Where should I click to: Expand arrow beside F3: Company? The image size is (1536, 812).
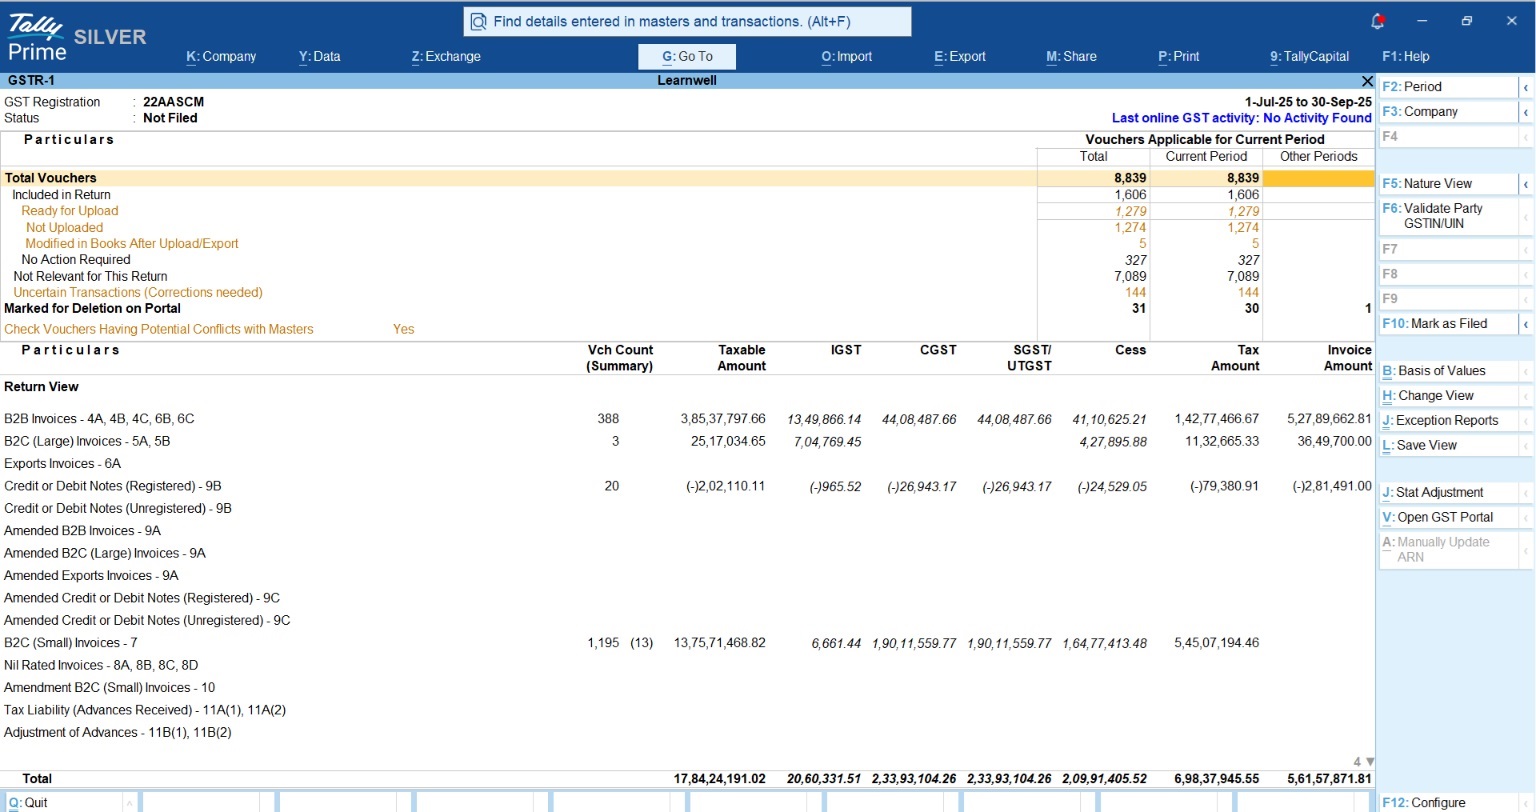point(1526,112)
